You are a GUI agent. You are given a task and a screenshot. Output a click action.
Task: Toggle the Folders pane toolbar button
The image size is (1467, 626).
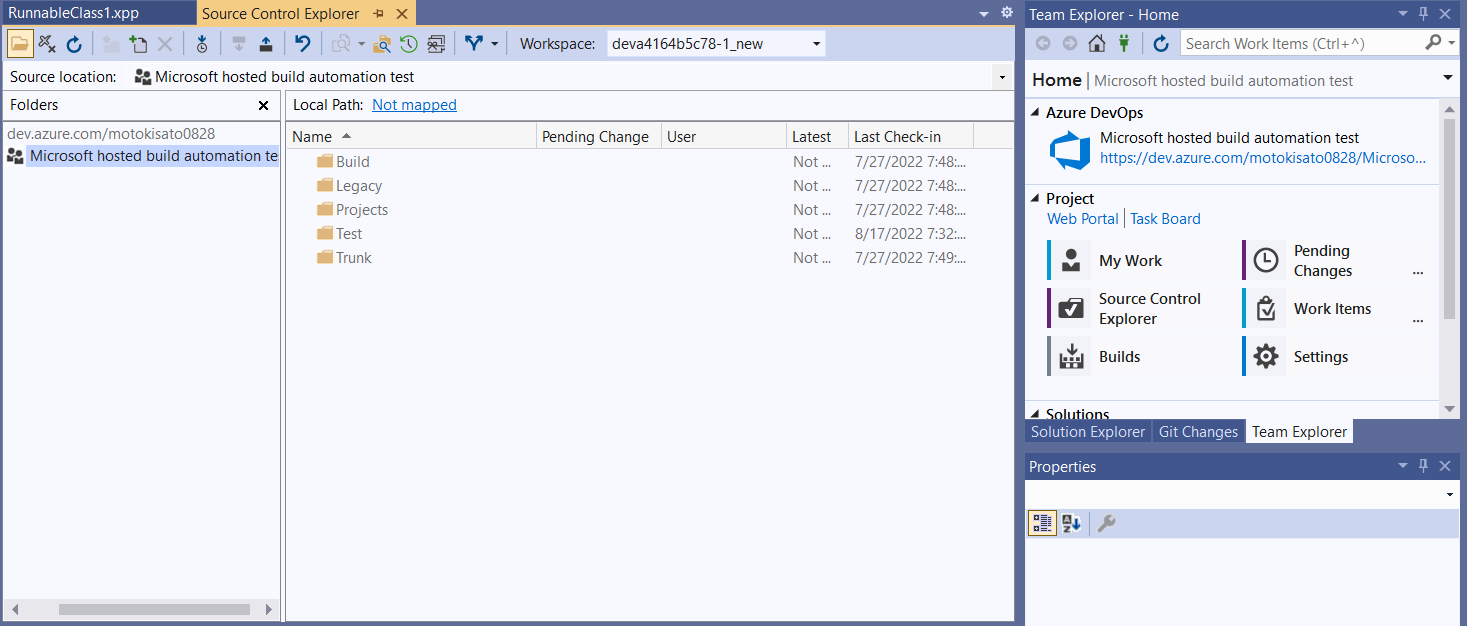coord(20,44)
